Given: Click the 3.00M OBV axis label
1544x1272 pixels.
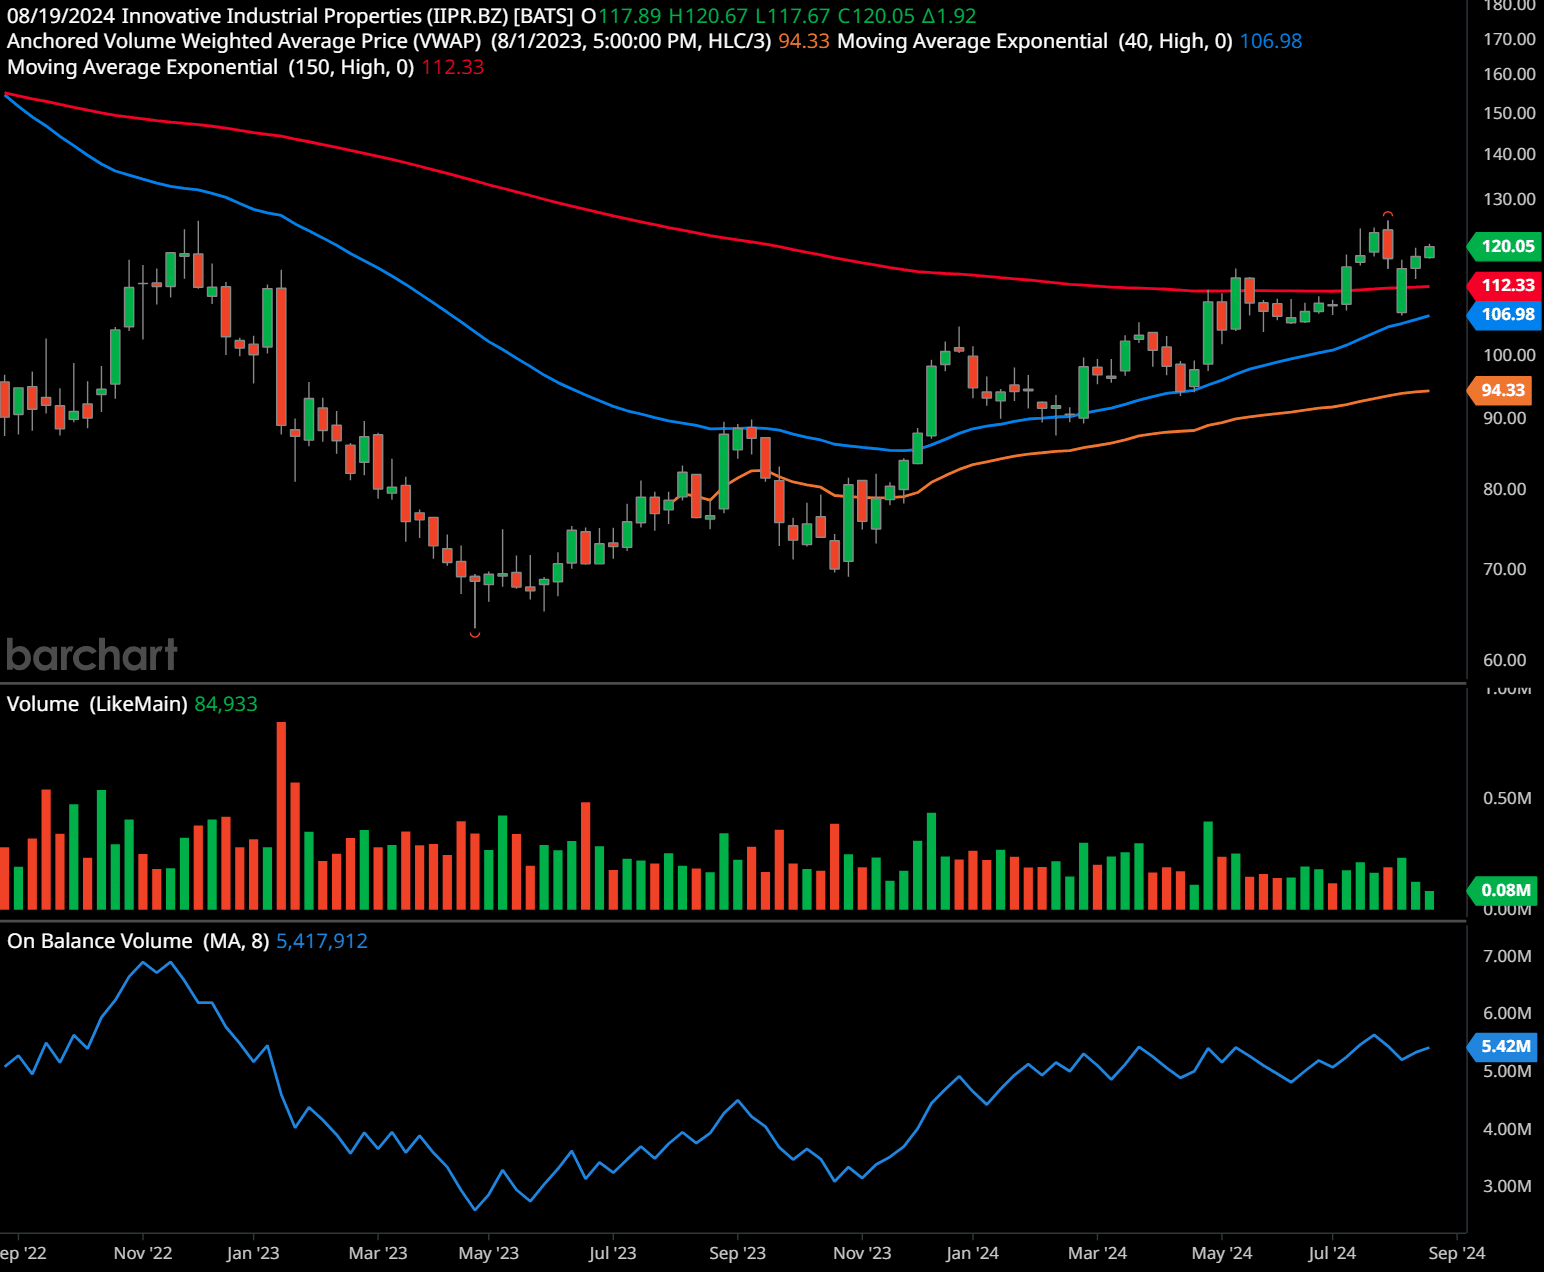Looking at the screenshot, I should point(1507,1186).
